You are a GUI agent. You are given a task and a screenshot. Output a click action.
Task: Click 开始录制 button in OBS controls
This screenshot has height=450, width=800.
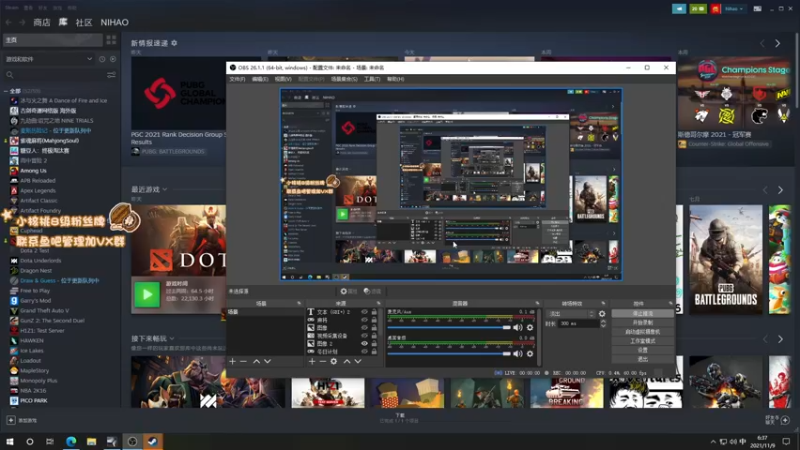[x=642, y=323]
